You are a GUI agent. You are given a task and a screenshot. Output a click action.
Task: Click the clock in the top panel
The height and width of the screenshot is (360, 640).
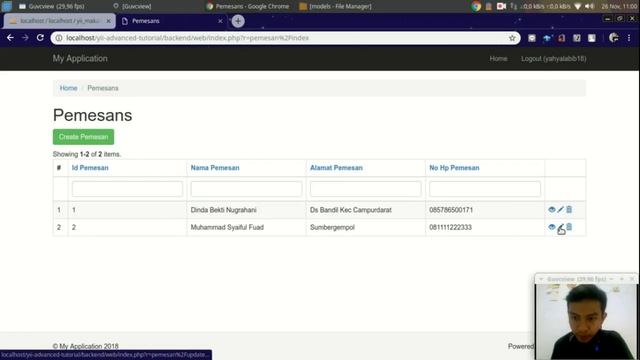click(619, 6)
